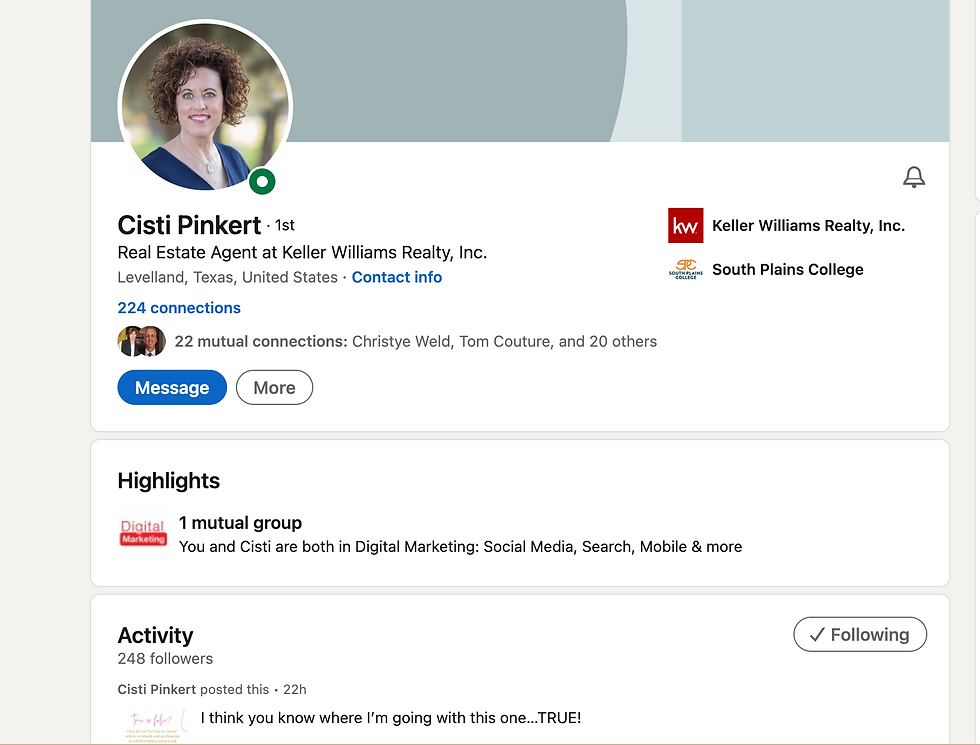
Task: Click the Highlights section heading
Action: tap(169, 481)
